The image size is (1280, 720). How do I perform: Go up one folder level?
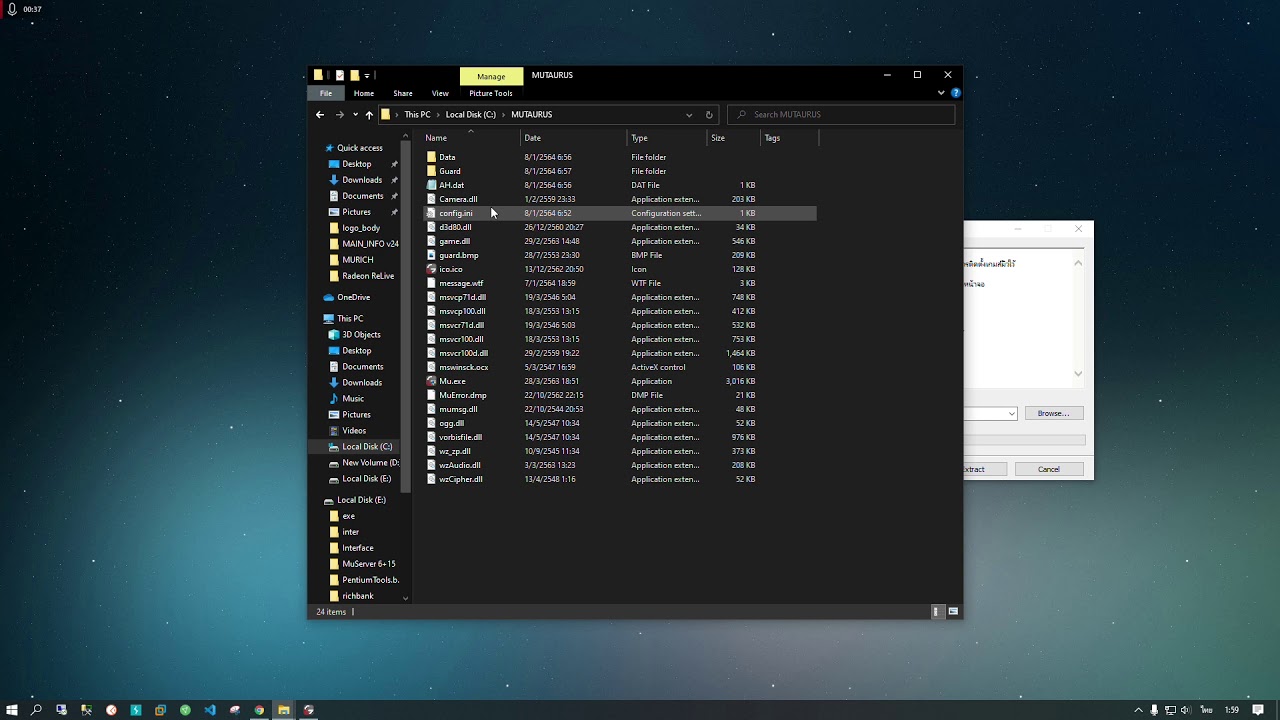coord(369,115)
